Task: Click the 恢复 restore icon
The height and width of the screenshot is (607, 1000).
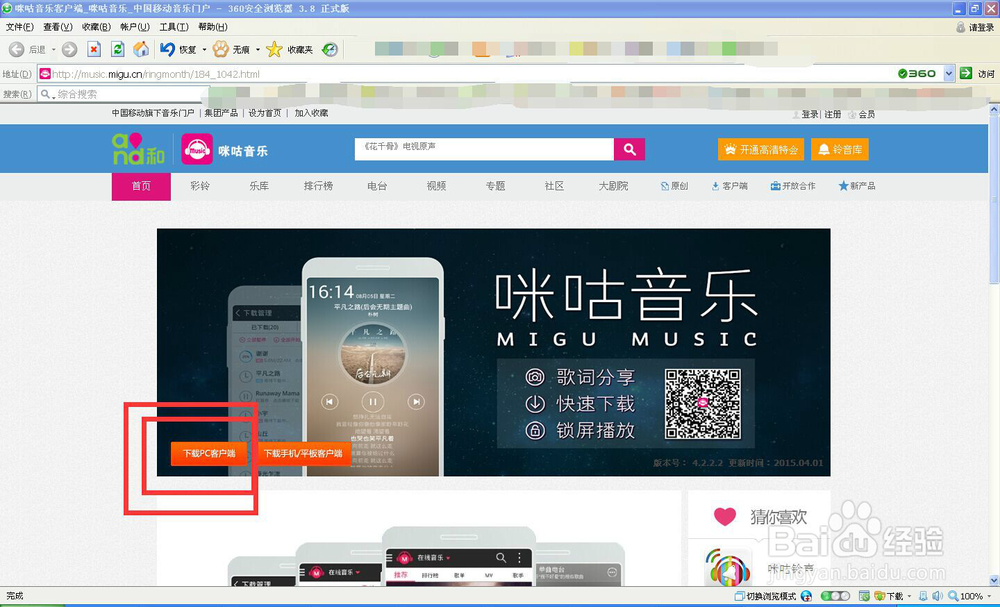Action: [167, 49]
